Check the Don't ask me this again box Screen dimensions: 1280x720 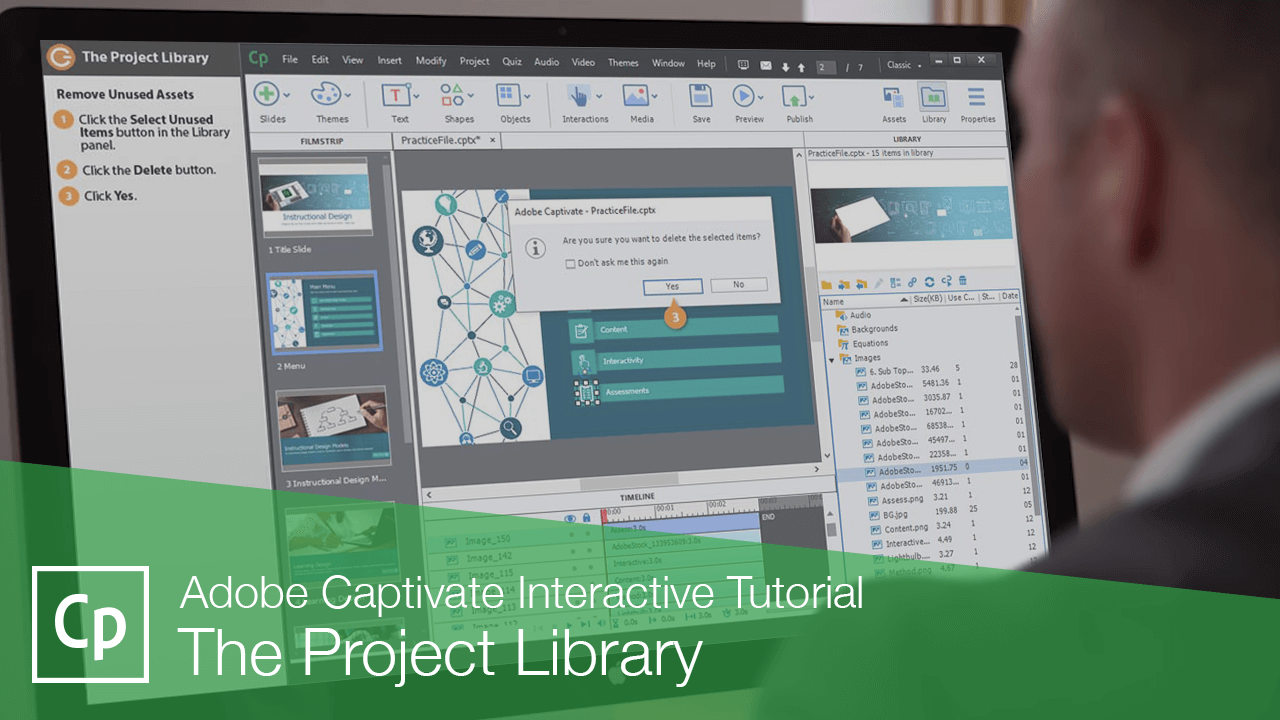[x=570, y=263]
